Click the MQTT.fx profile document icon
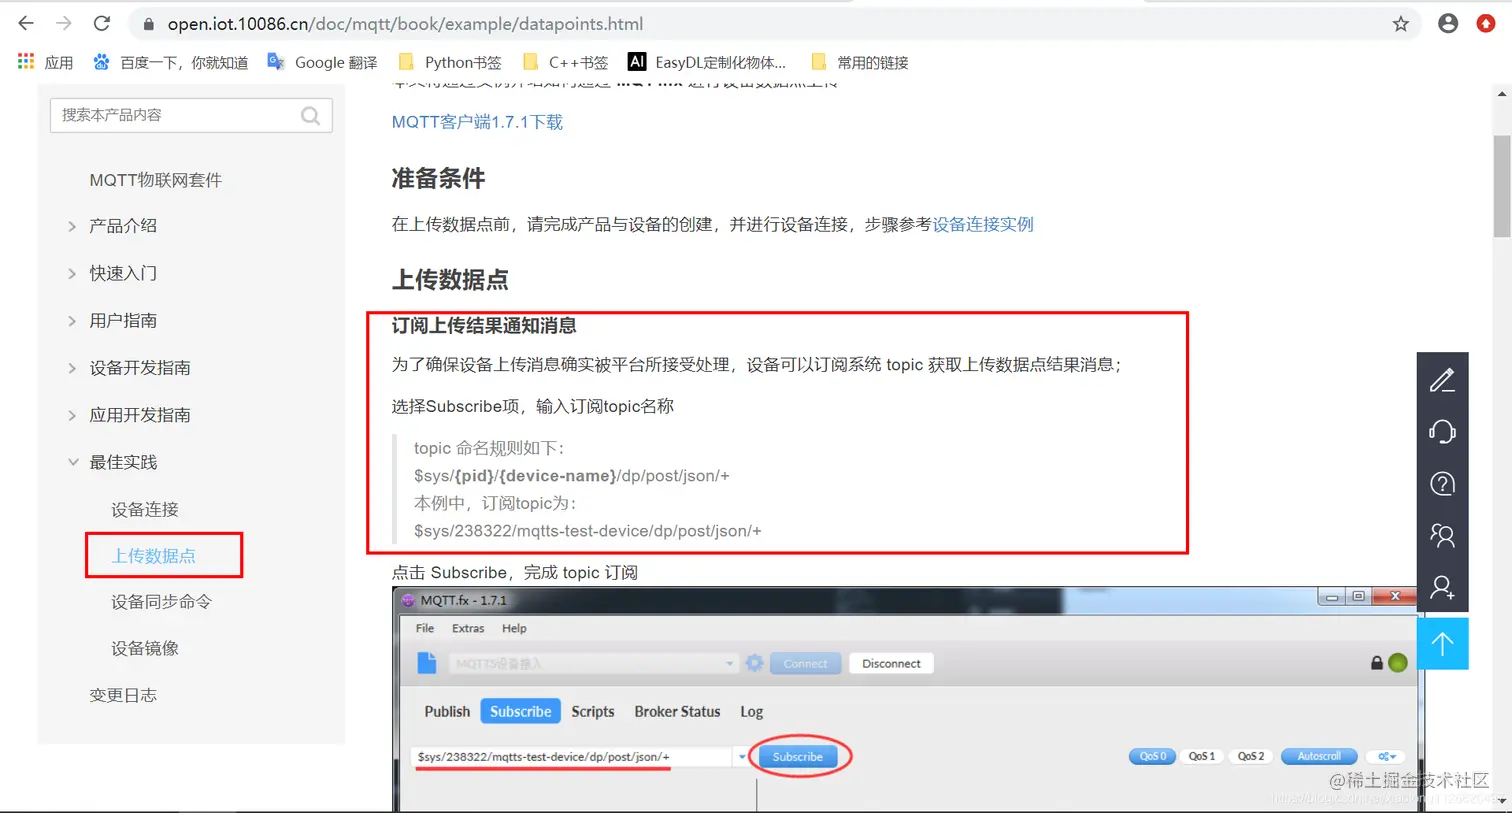 click(427, 663)
